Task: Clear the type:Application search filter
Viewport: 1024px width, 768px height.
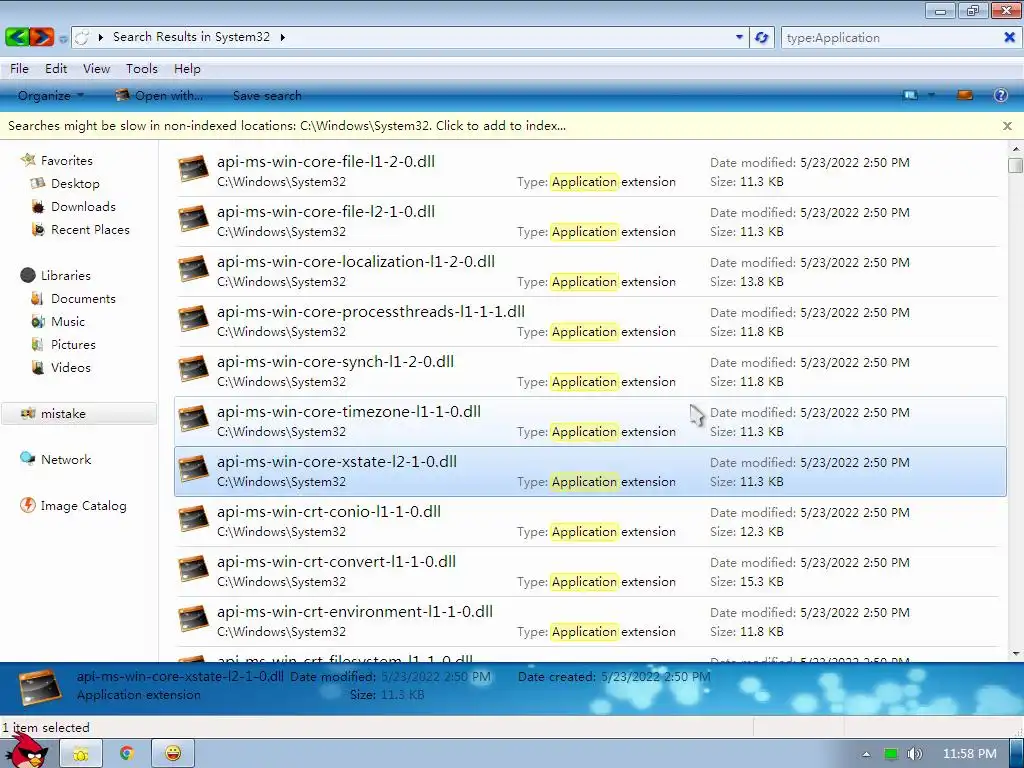Action: (1009, 37)
